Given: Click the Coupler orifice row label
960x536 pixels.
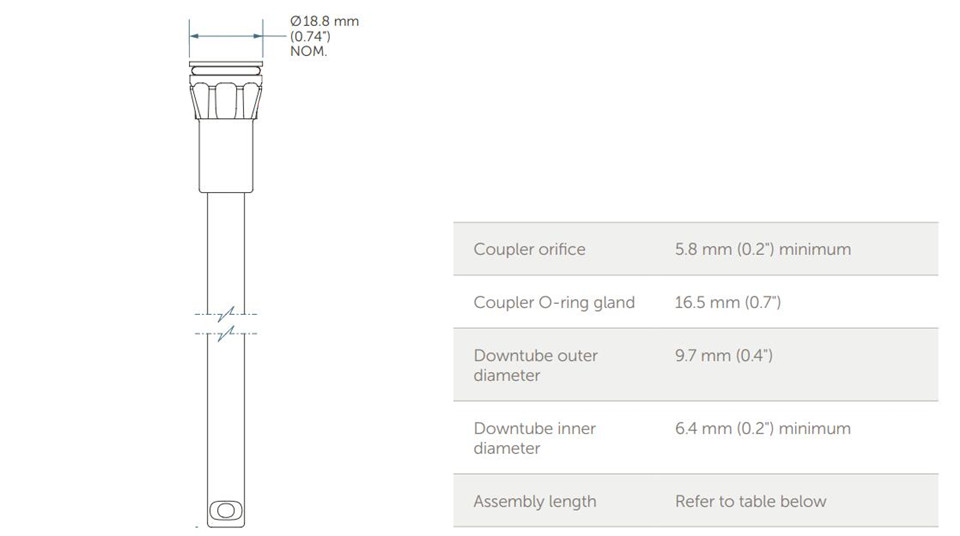Looking at the screenshot, I should [530, 249].
